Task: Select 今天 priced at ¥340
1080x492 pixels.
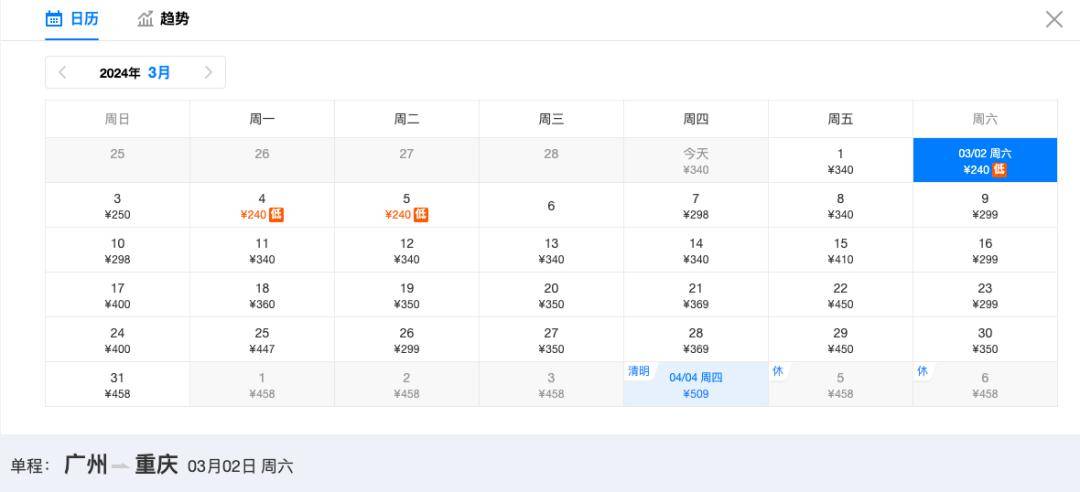Action: (696, 160)
